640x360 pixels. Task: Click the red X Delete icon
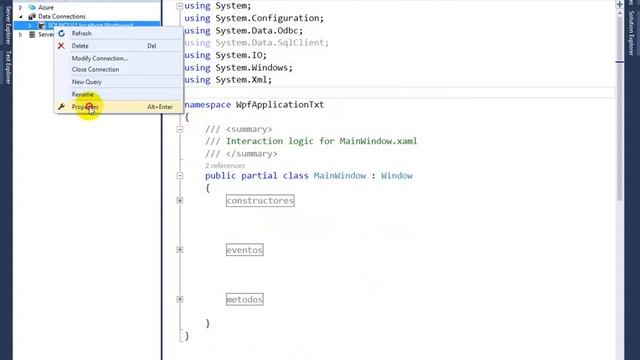(61, 46)
